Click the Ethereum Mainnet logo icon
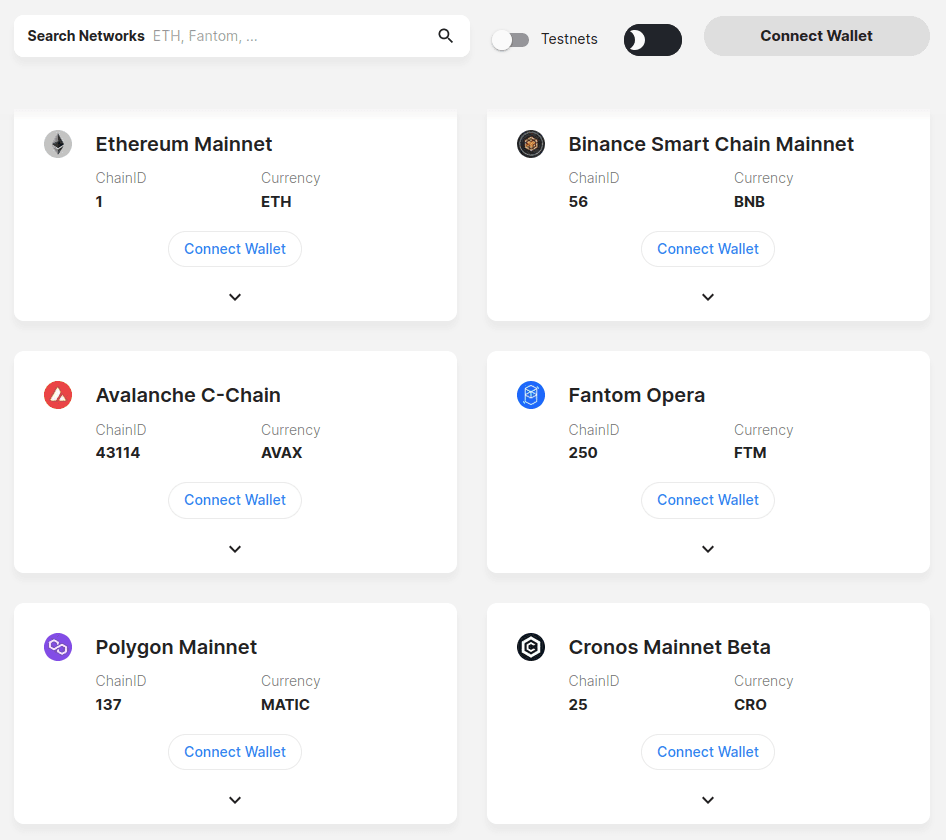Viewport: 946px width, 840px height. pyautogui.click(x=58, y=144)
